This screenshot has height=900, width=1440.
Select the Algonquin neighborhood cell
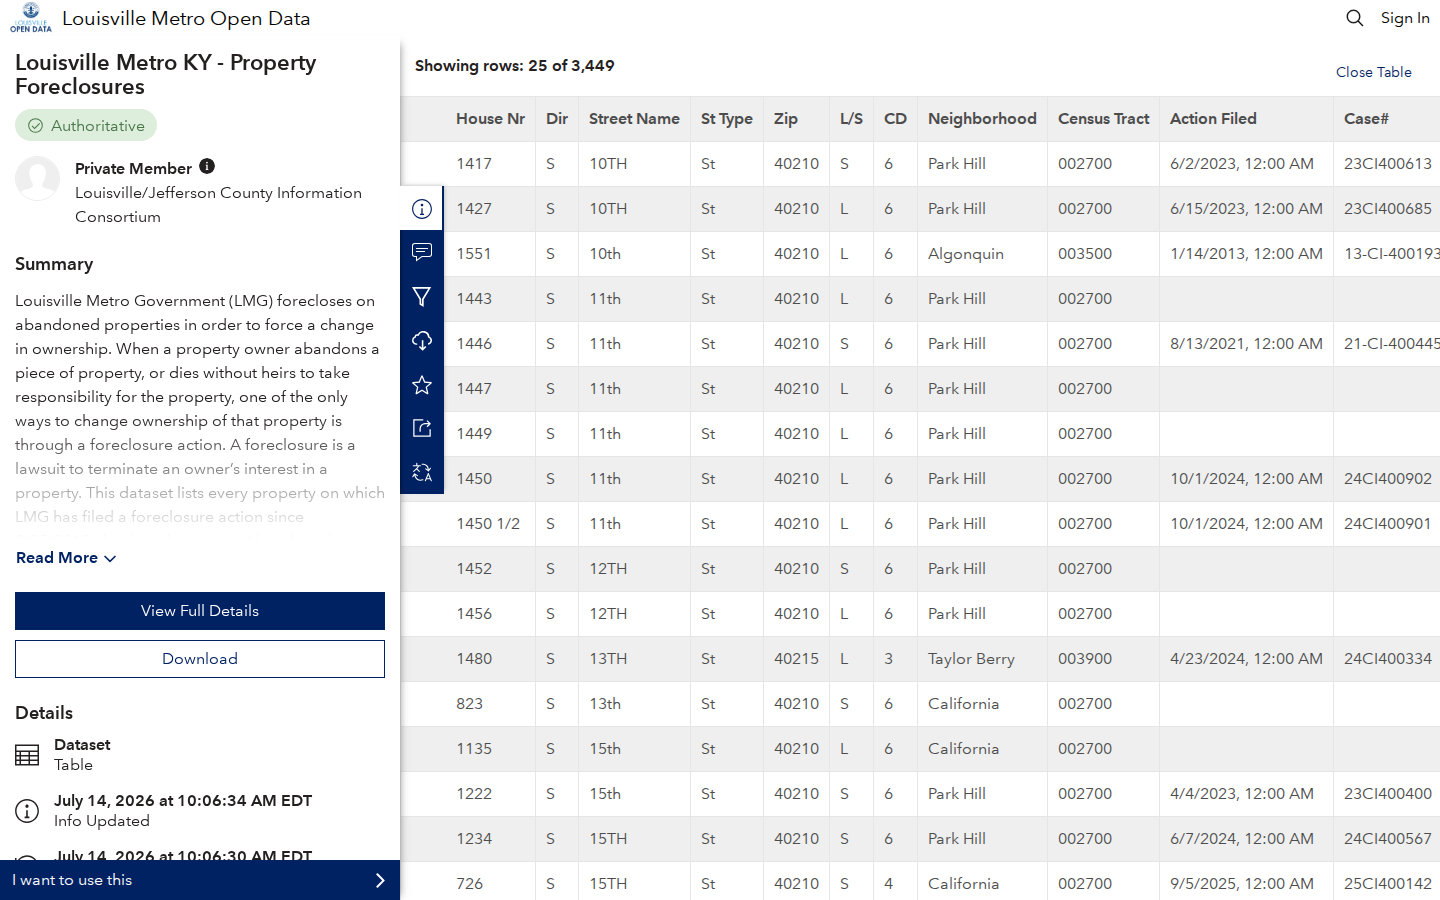[982, 254]
